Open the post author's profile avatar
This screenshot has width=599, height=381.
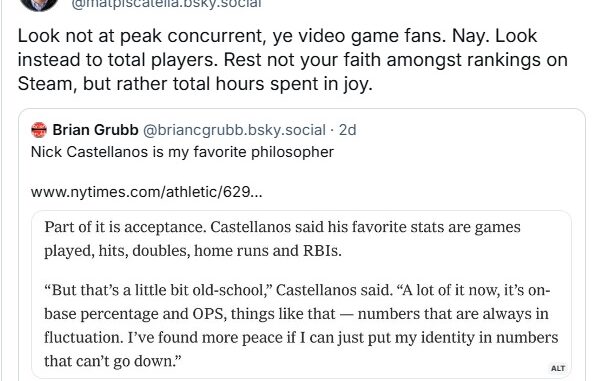(39, 4)
